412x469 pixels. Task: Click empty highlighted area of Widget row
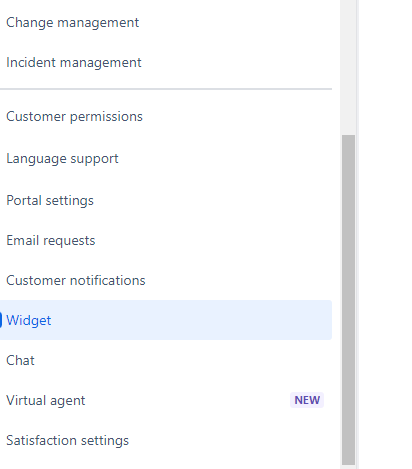coord(192,320)
